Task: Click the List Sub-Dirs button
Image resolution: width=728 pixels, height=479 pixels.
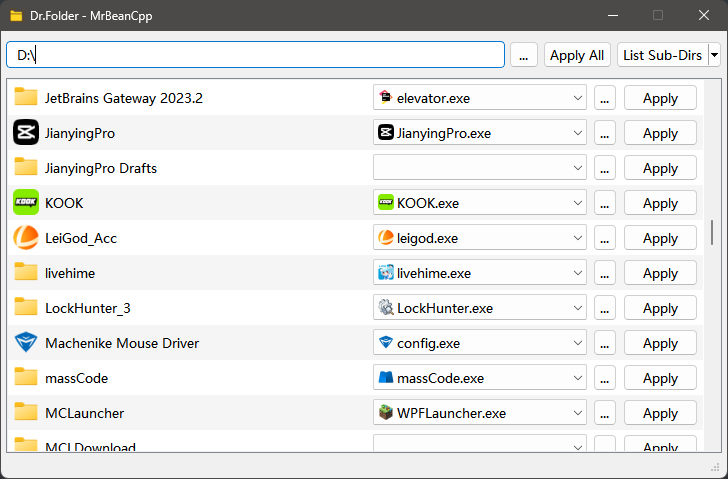Action: click(x=663, y=55)
